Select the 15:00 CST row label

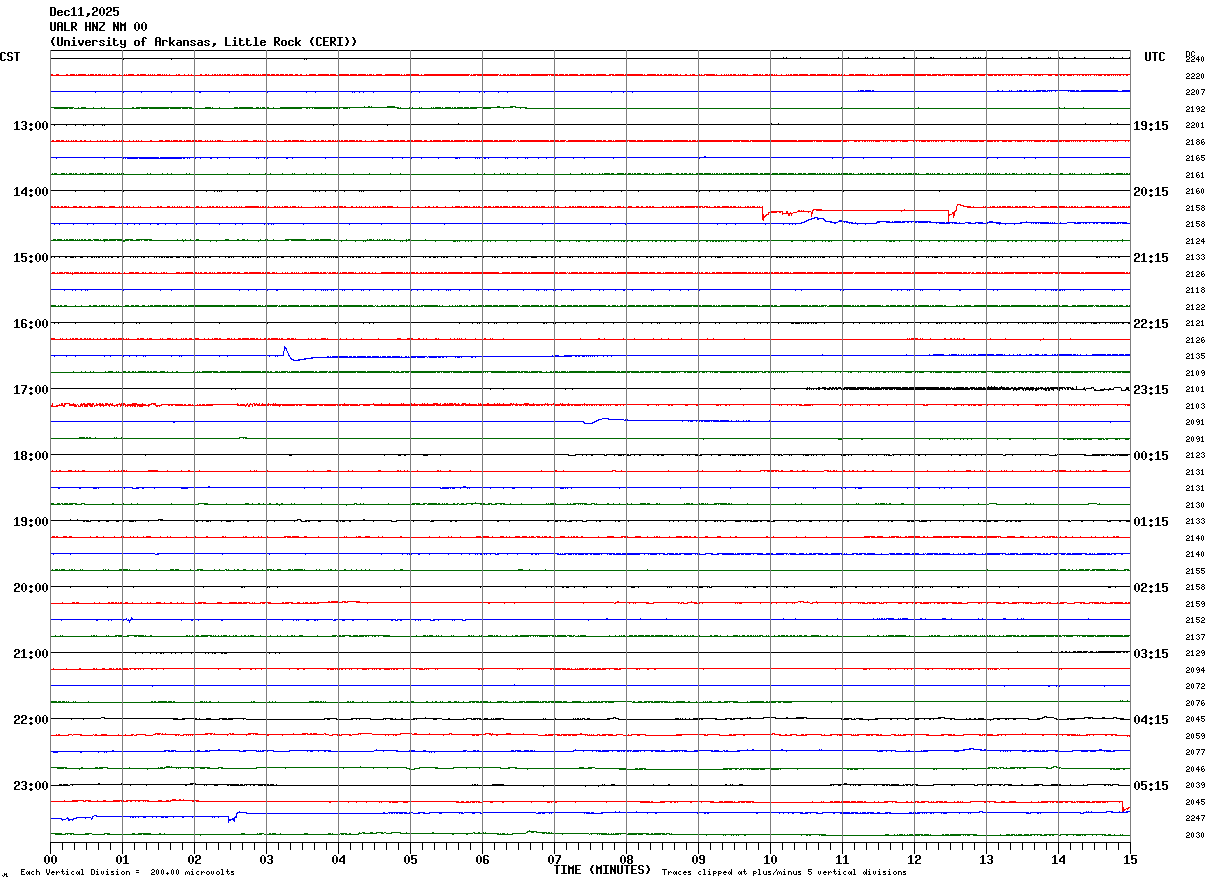click(x=30, y=257)
